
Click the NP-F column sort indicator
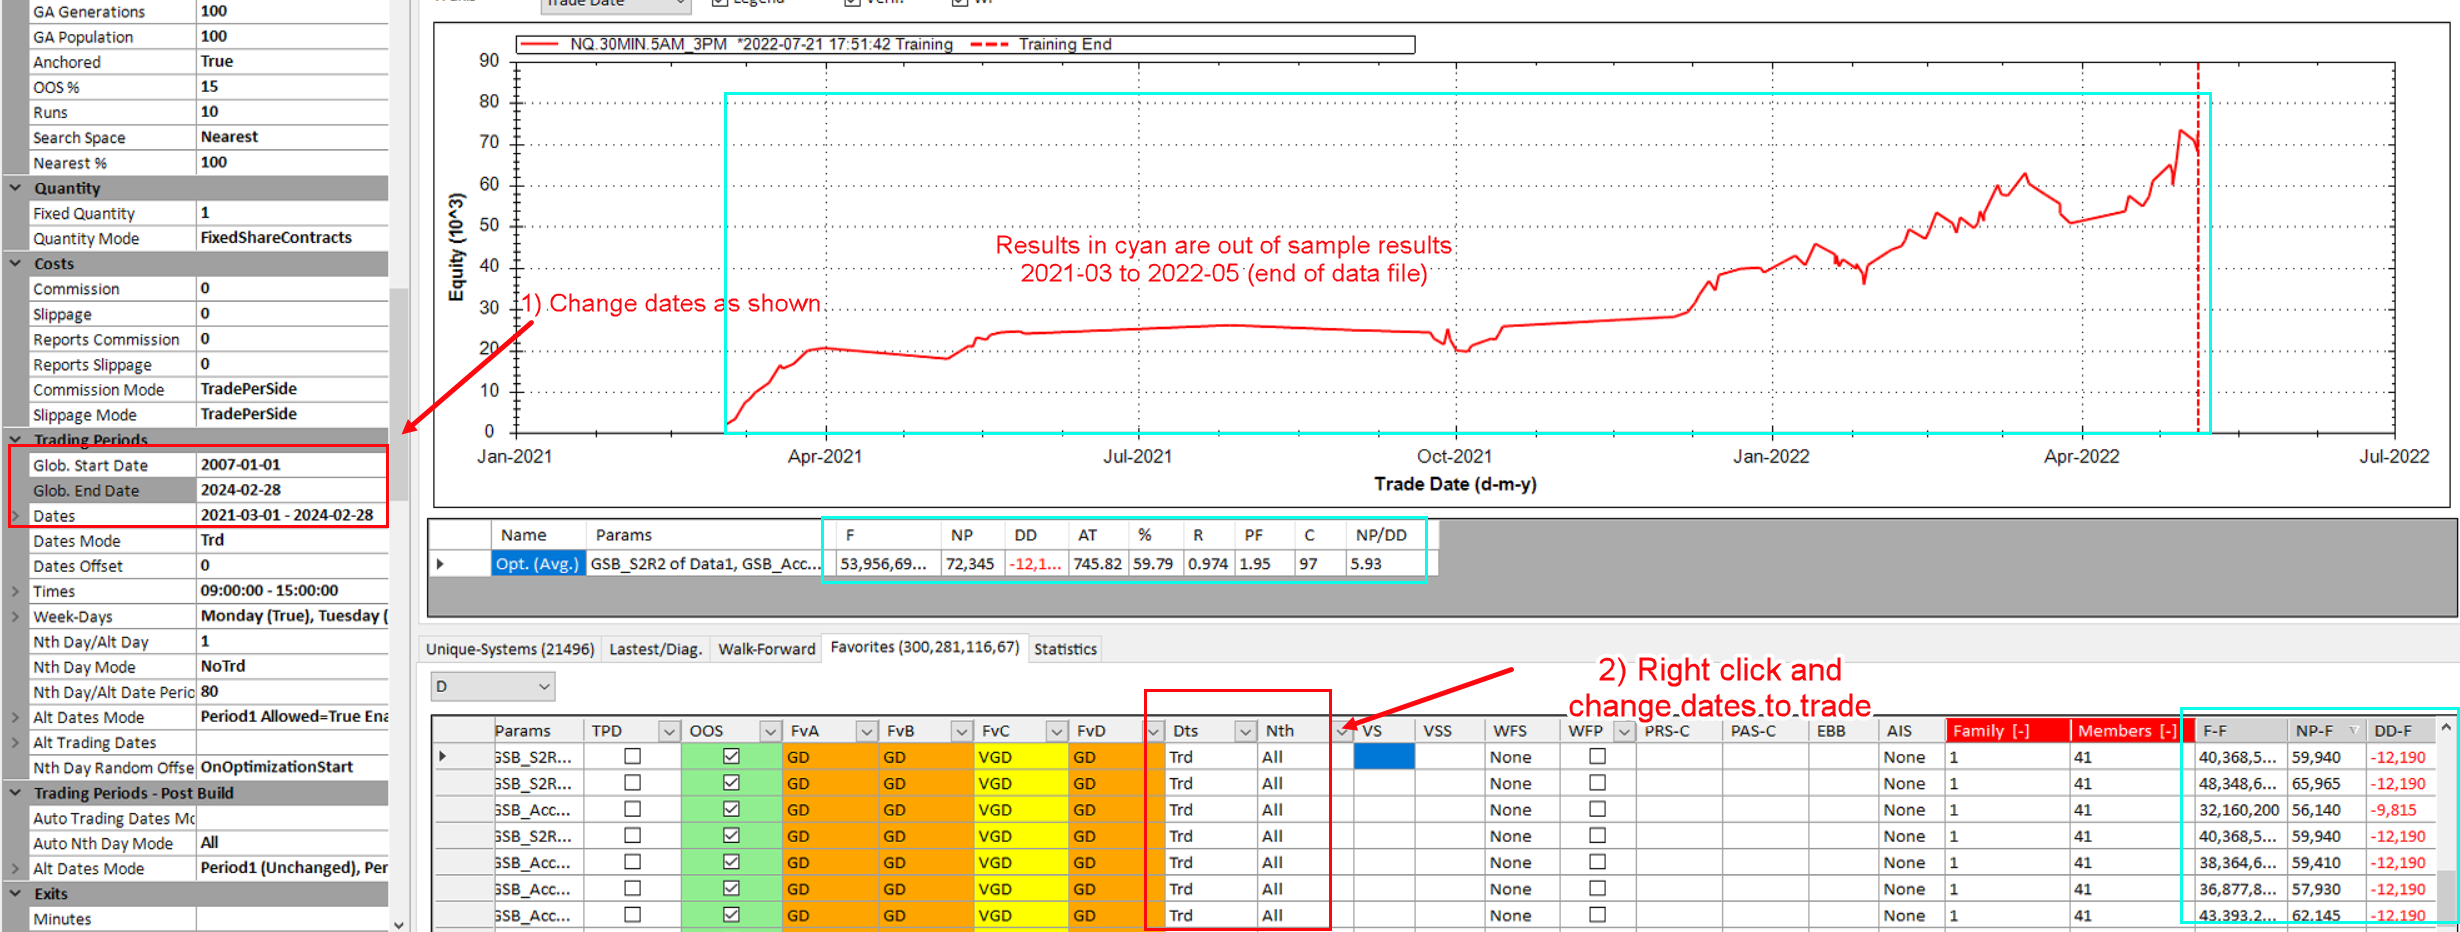[2353, 731]
